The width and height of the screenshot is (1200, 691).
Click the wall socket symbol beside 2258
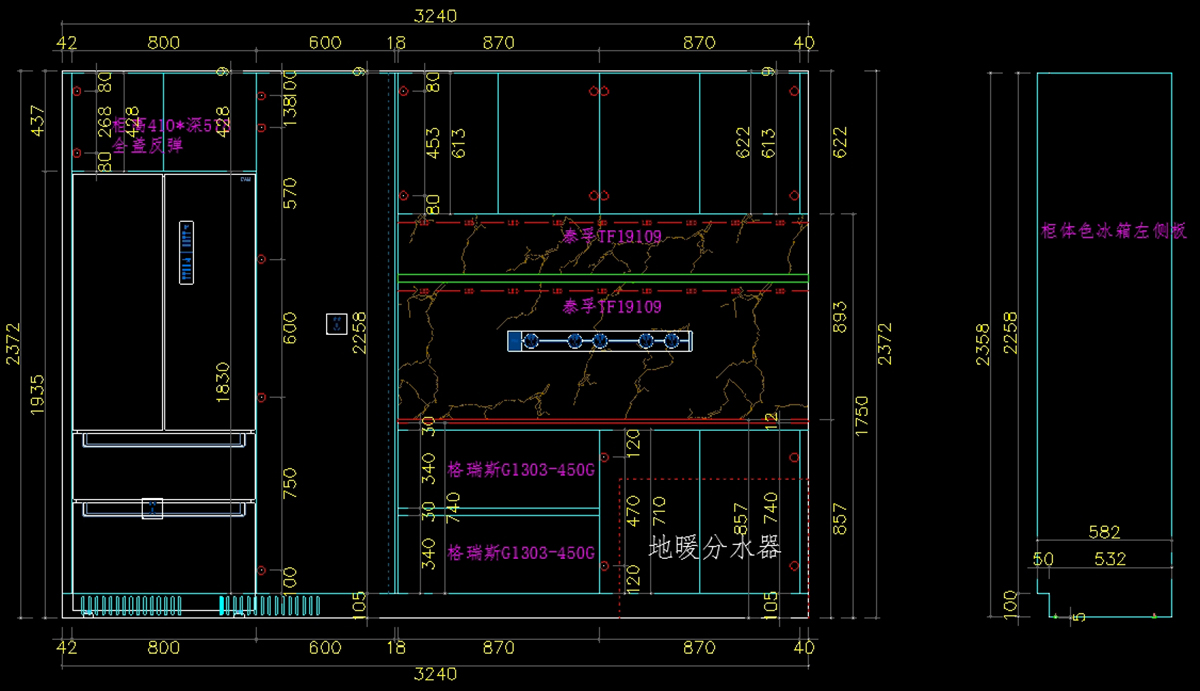click(336, 324)
